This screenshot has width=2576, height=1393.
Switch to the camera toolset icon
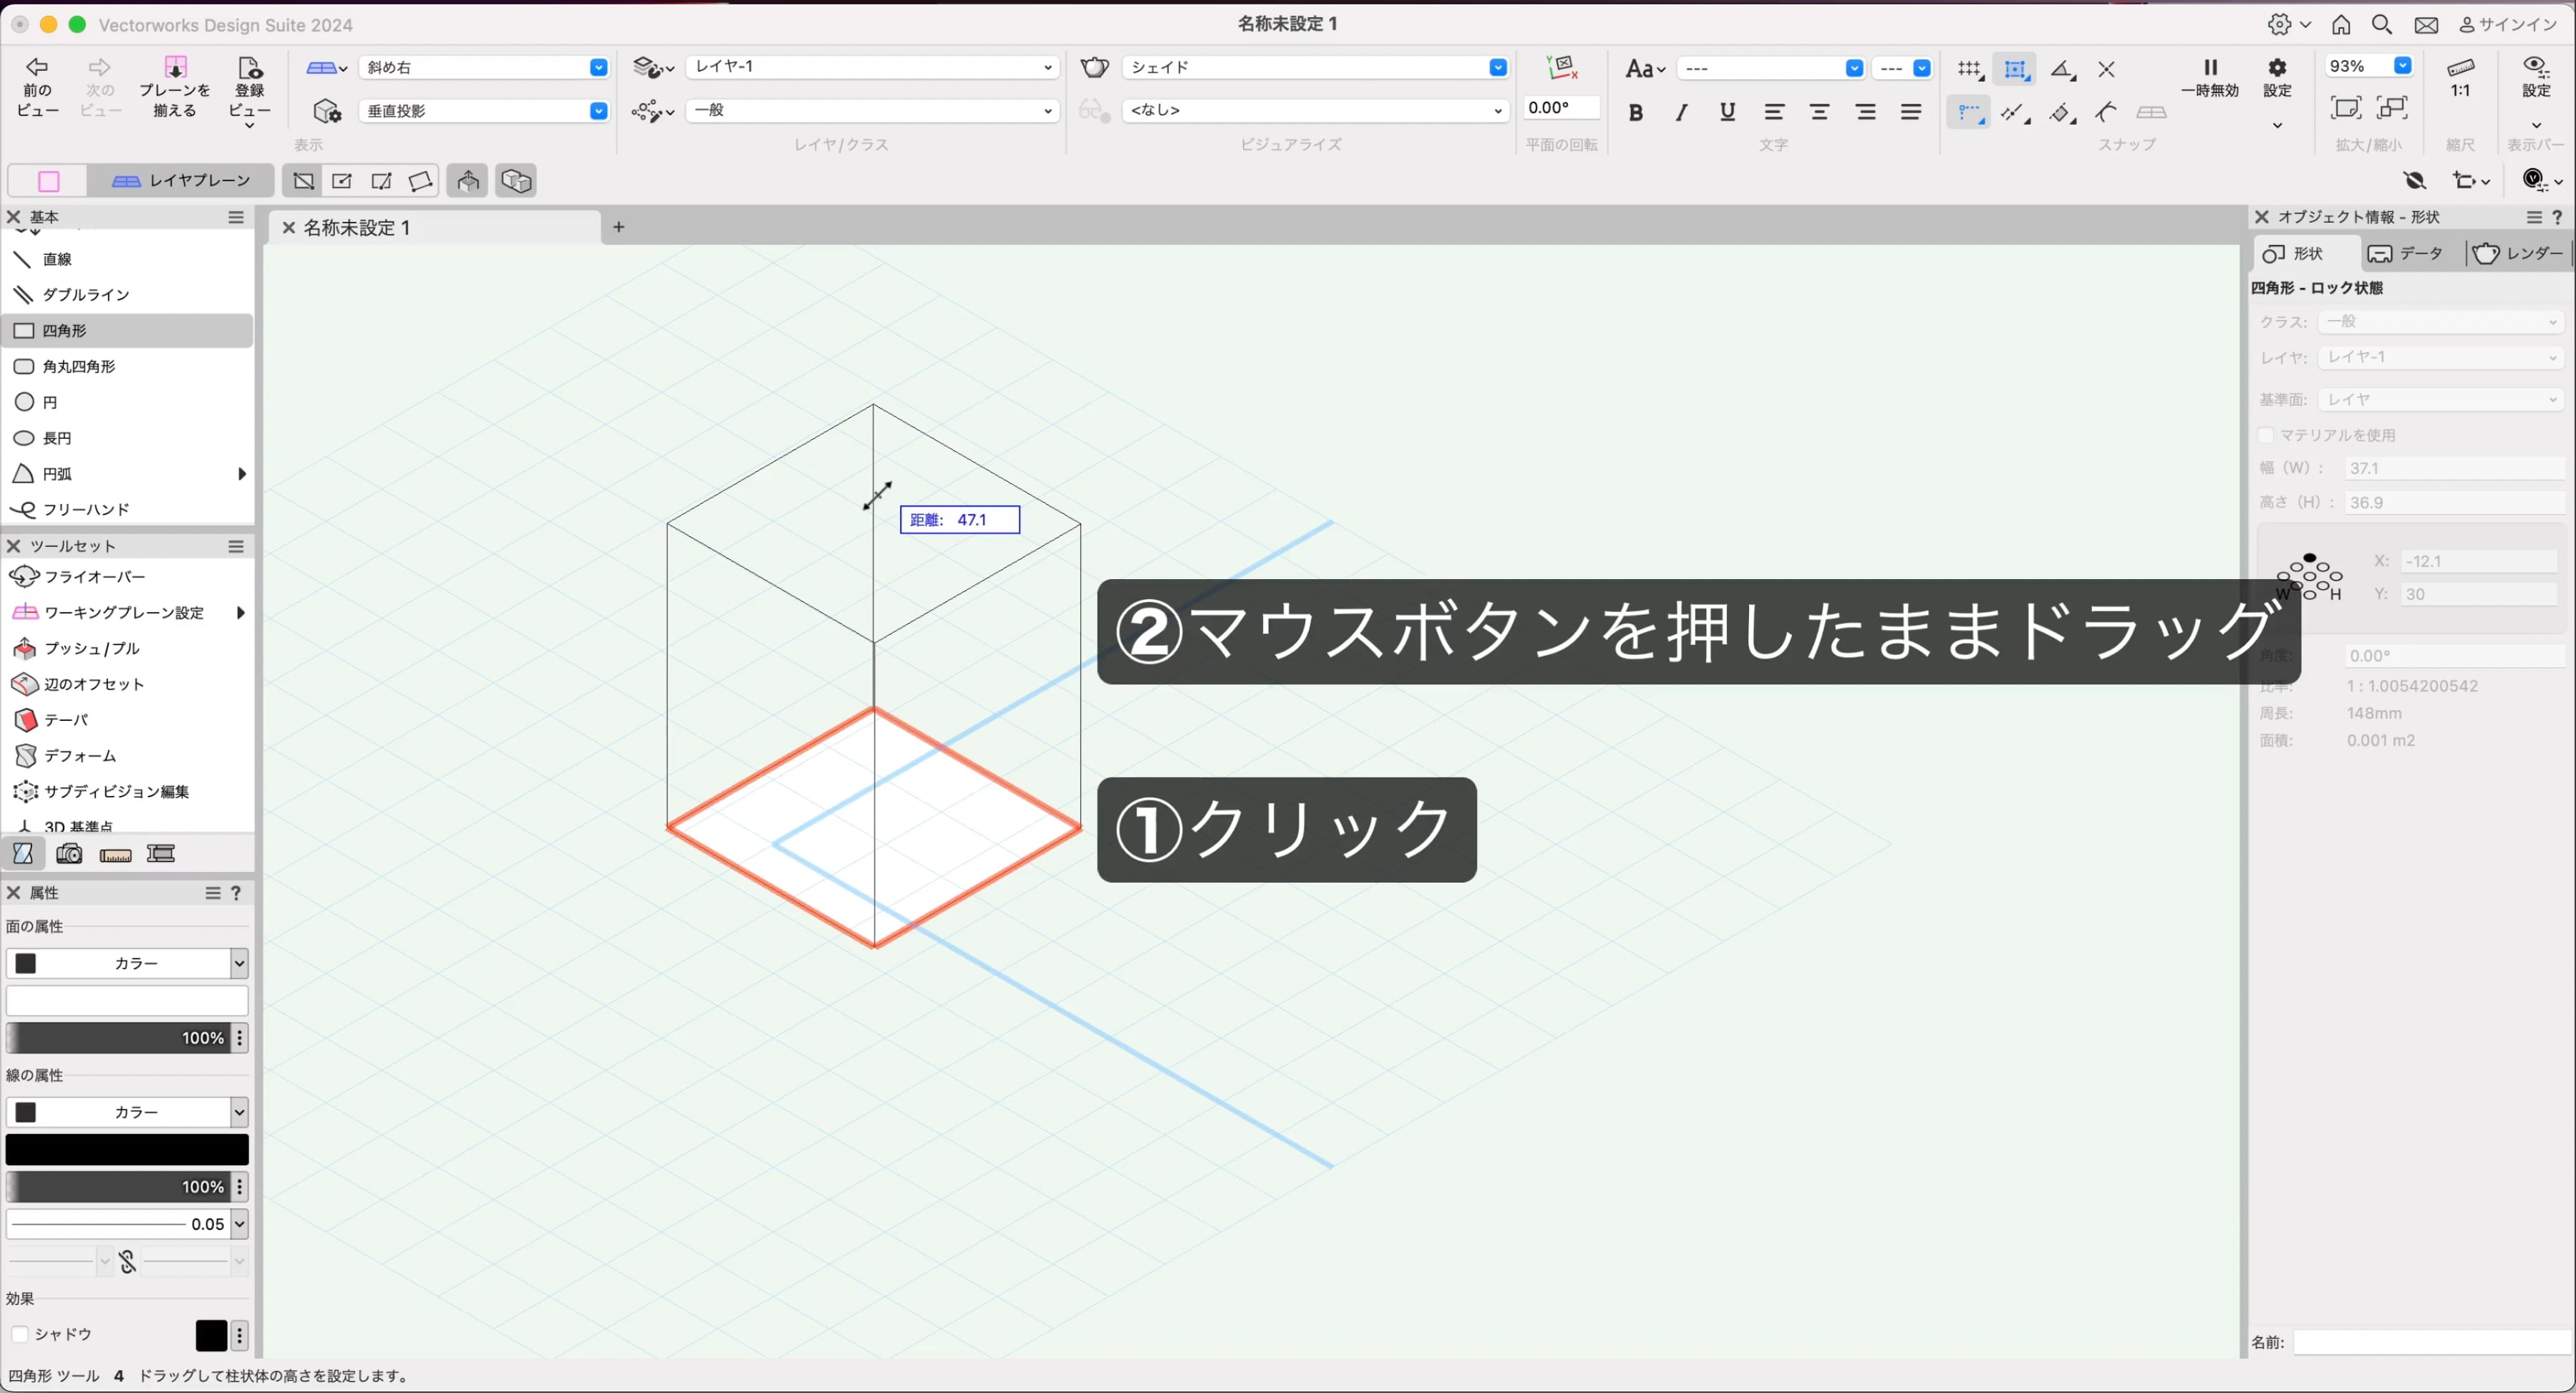tap(69, 854)
